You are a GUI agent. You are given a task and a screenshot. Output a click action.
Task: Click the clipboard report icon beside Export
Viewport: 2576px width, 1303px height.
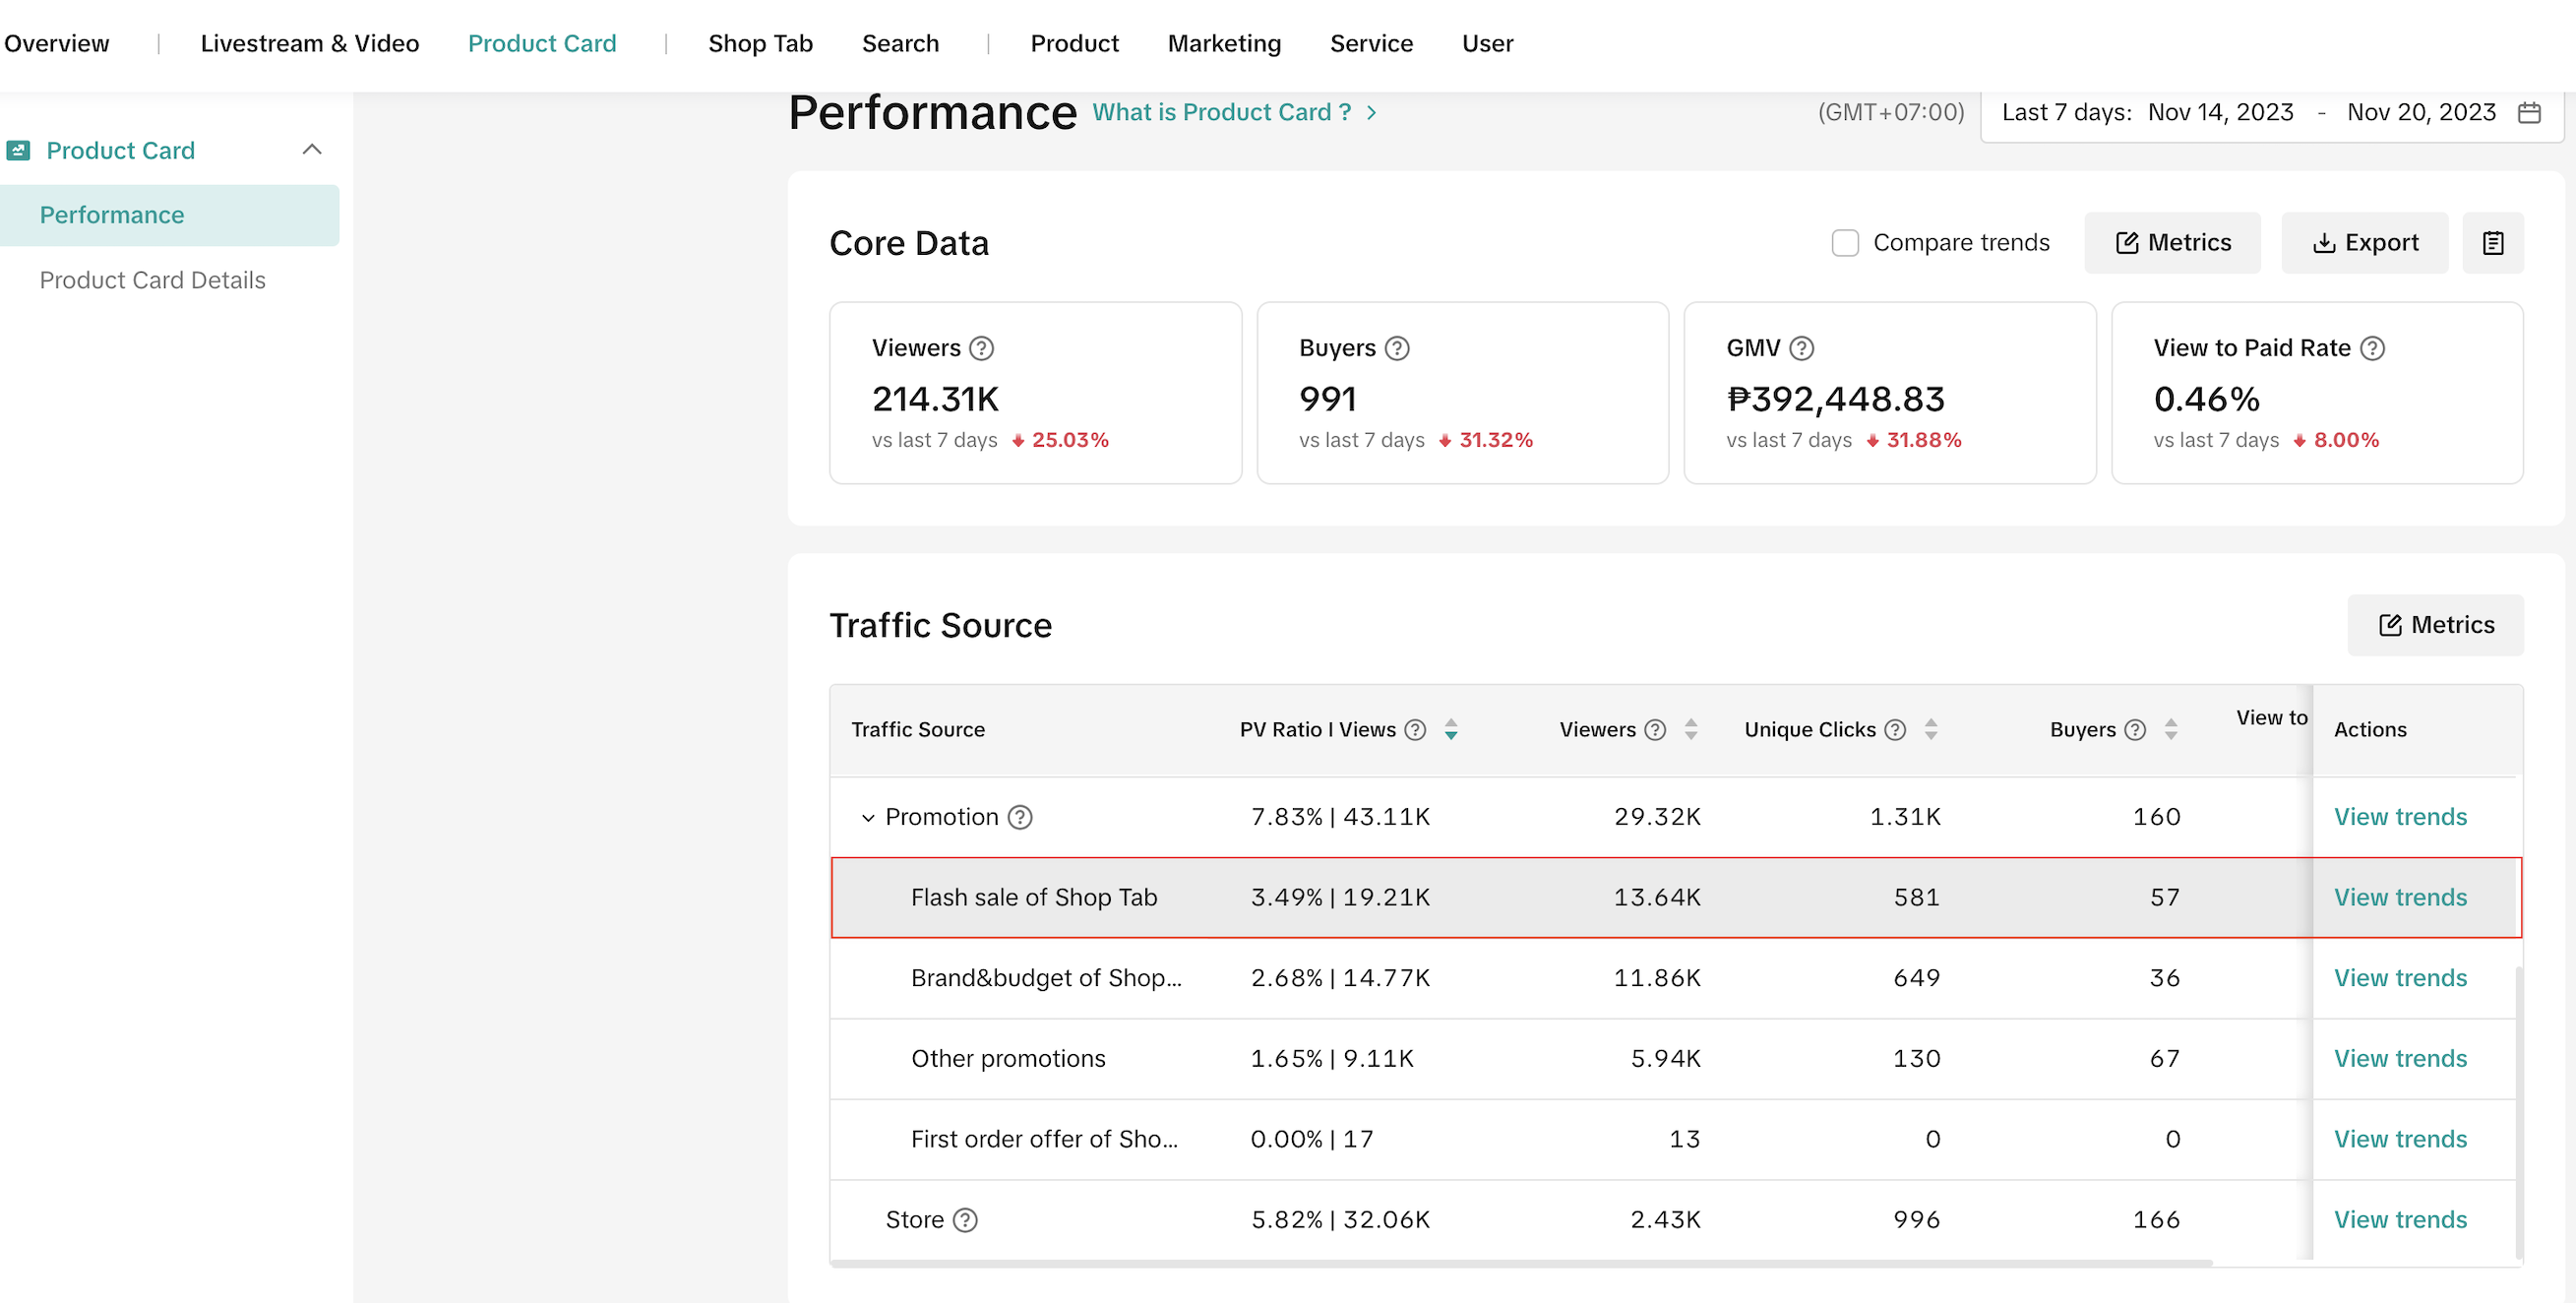[x=2492, y=243]
